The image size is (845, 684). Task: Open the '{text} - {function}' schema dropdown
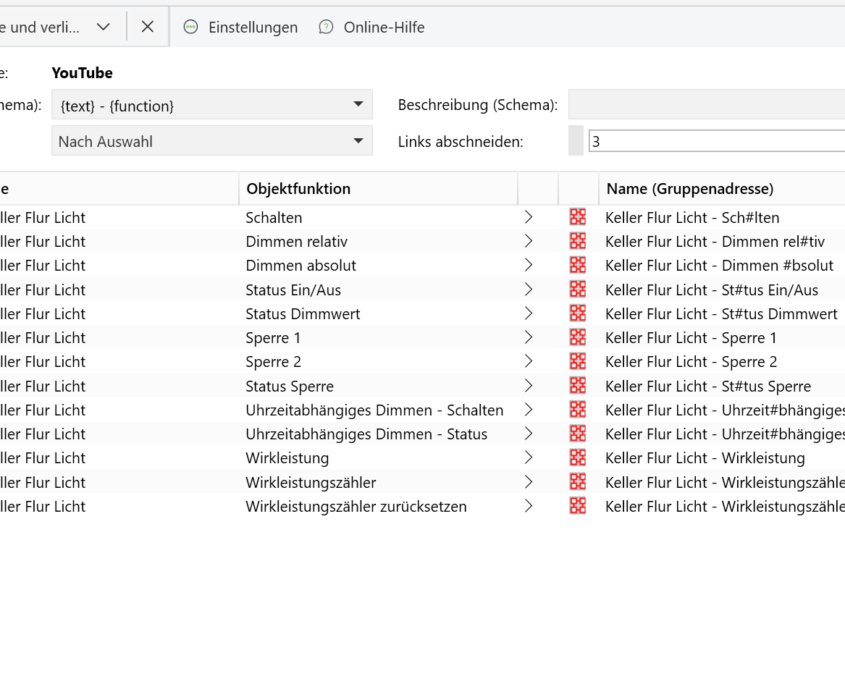click(x=212, y=105)
